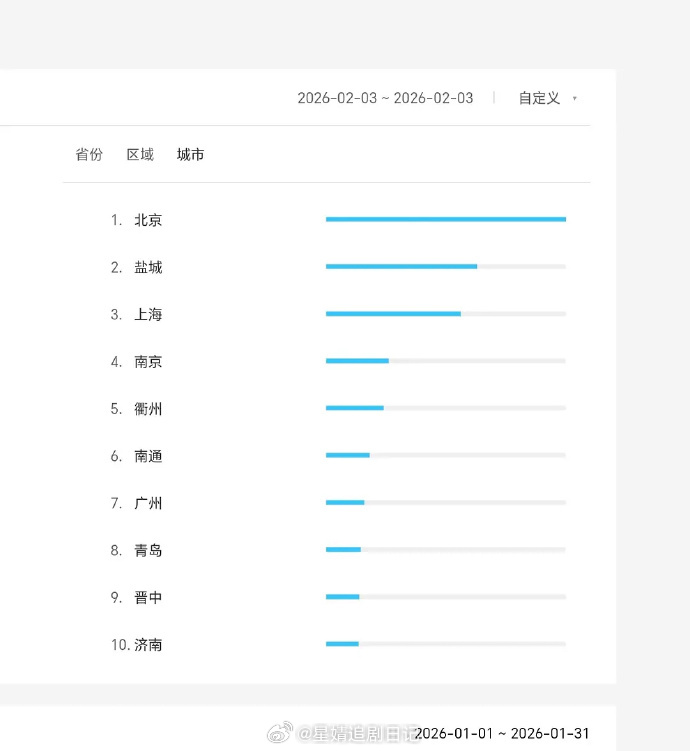The height and width of the screenshot is (751, 690).
Task: Click the 济南 ranking entry
Action: (x=148, y=645)
